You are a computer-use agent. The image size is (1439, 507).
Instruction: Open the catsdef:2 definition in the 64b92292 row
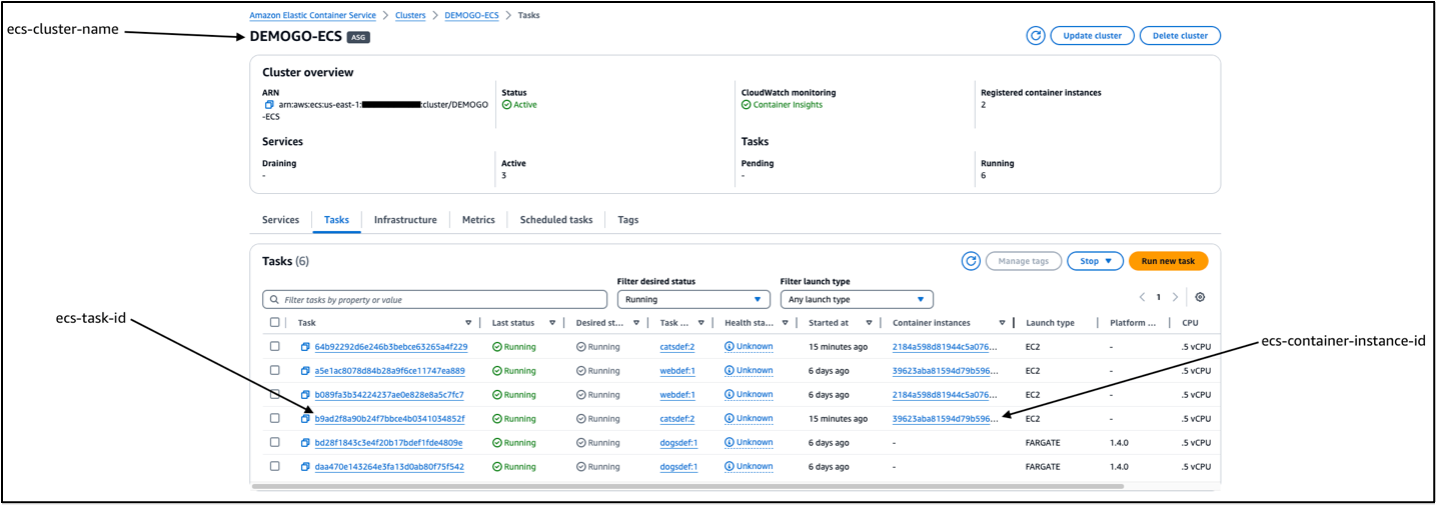(x=677, y=347)
